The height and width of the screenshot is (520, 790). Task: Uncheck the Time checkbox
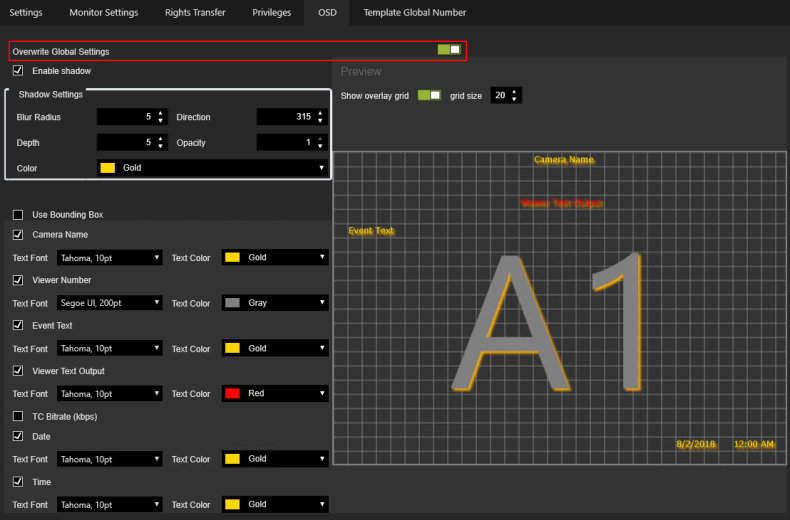[18, 482]
